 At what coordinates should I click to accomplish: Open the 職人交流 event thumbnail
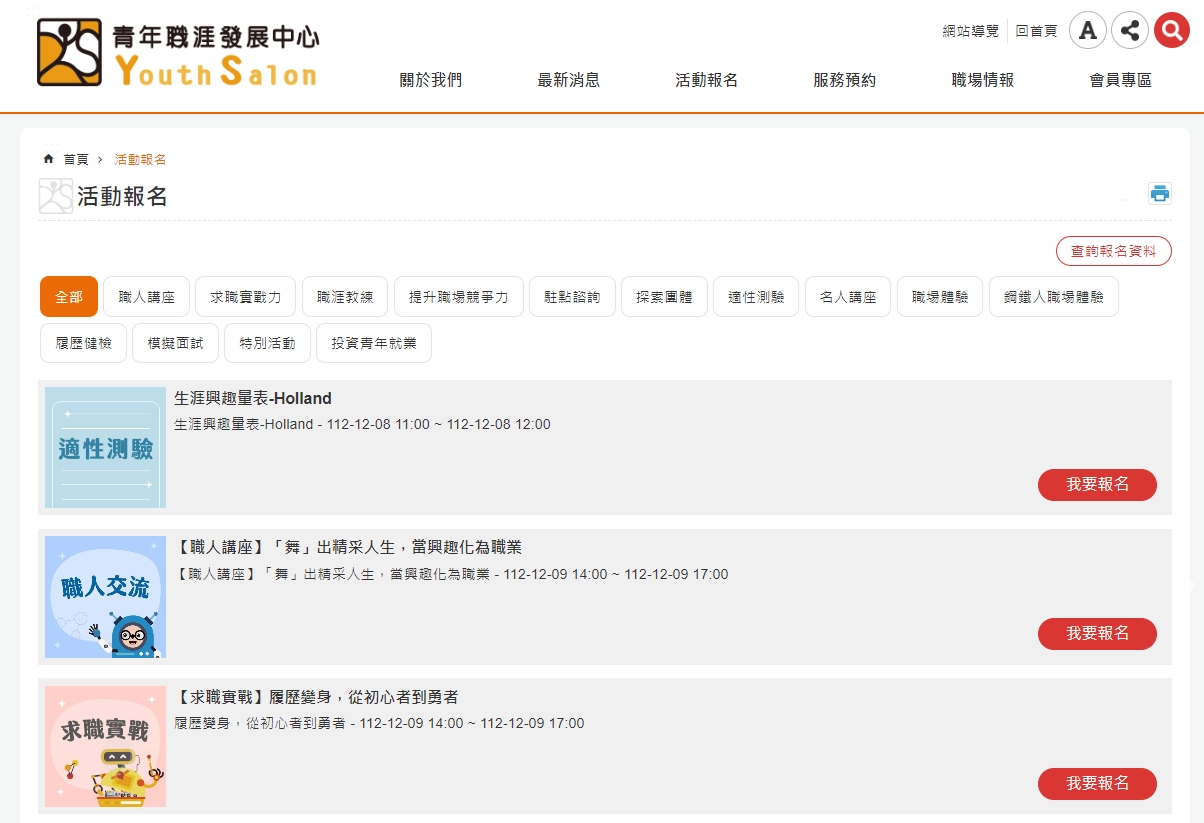(105, 597)
